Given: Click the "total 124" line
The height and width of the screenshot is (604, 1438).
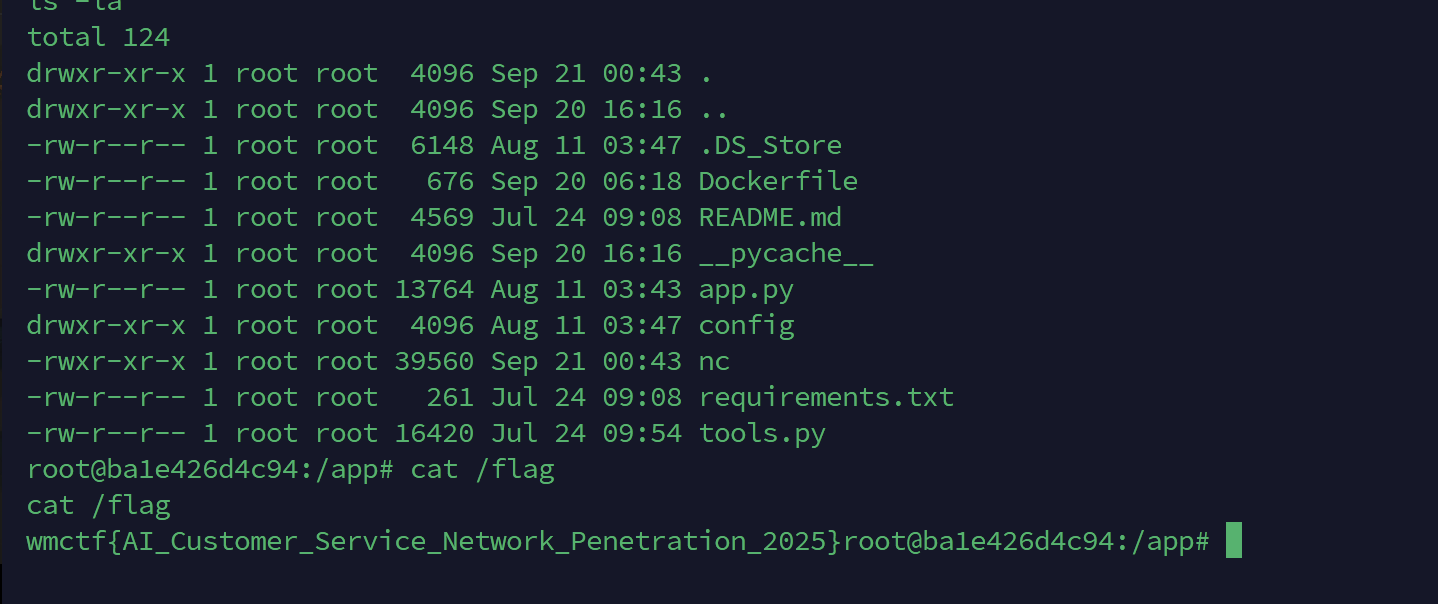Looking at the screenshot, I should 98,37.
